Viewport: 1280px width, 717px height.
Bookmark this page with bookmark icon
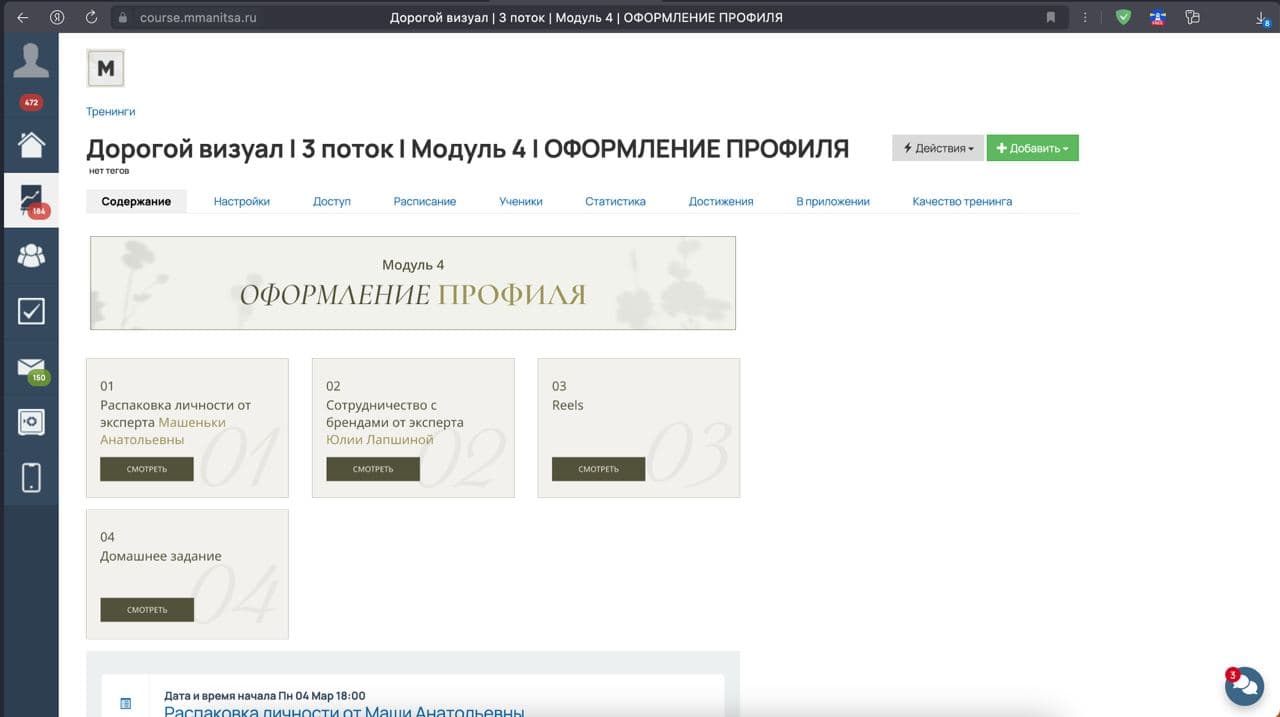click(1051, 17)
